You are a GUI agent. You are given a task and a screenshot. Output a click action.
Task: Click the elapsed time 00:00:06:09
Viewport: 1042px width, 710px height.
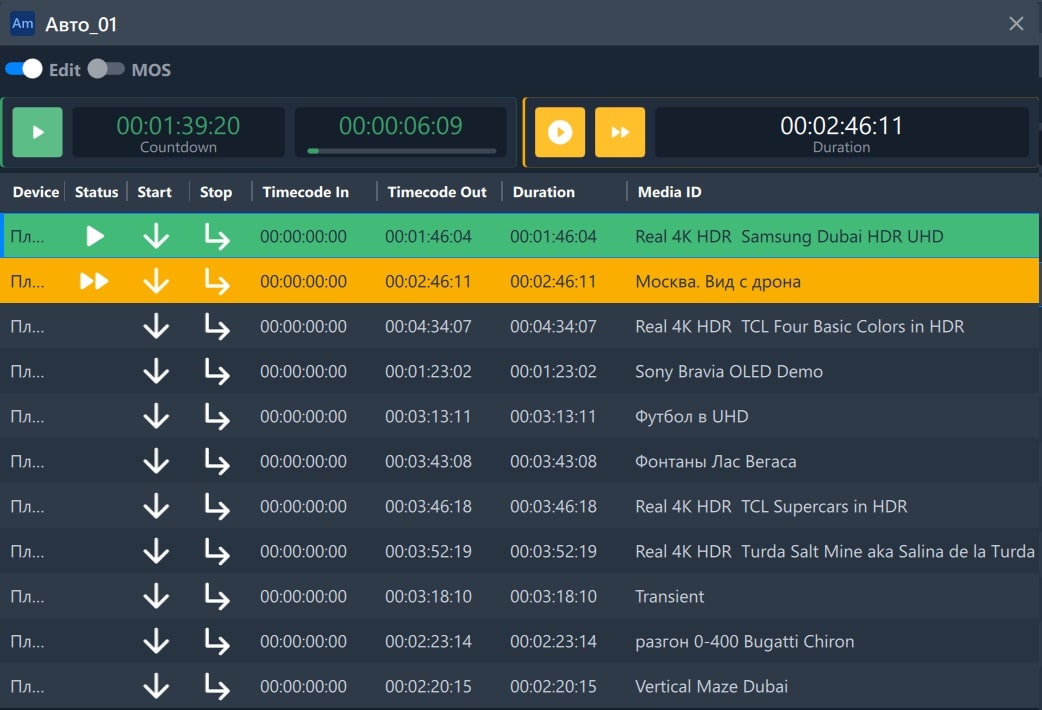(401, 126)
